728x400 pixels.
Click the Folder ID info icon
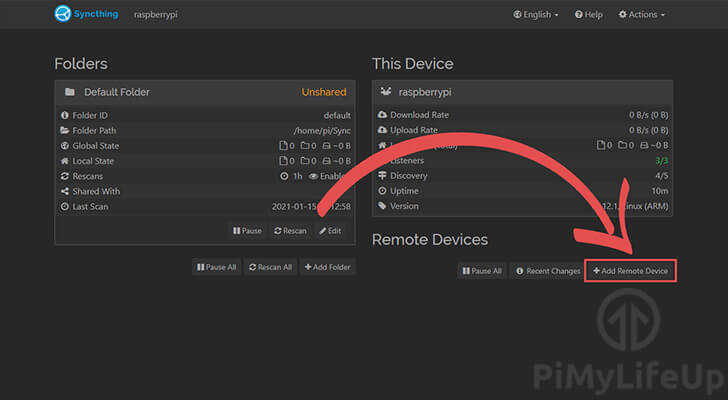[65, 115]
